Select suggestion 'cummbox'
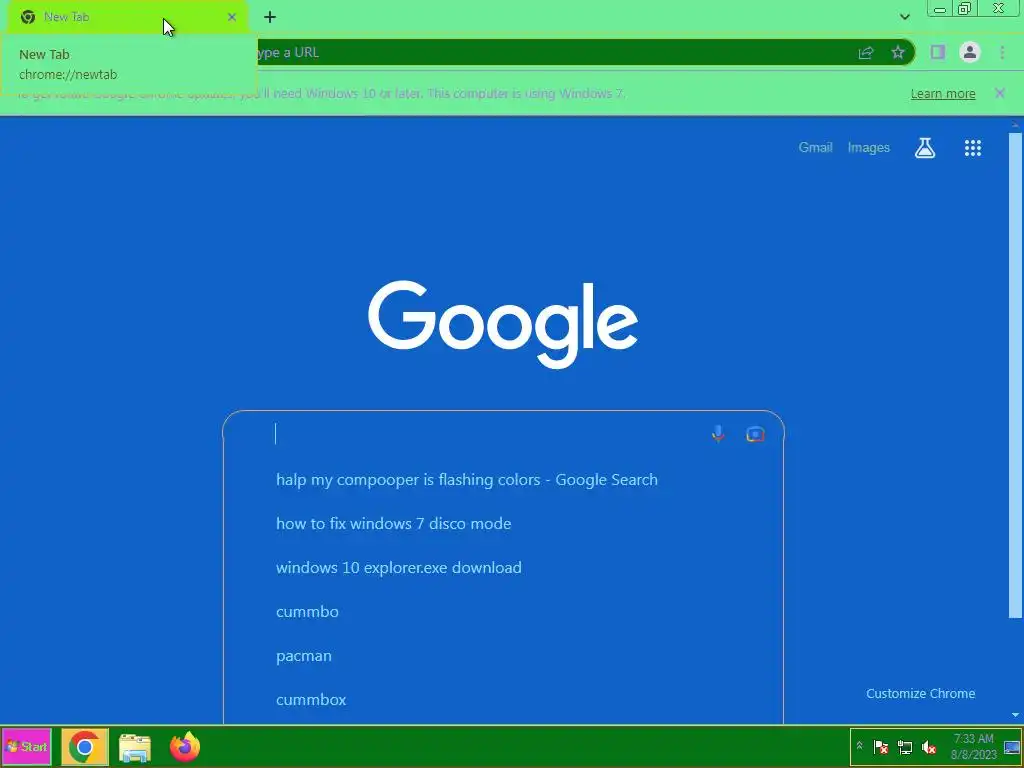The image size is (1024, 768). pyautogui.click(x=503, y=699)
